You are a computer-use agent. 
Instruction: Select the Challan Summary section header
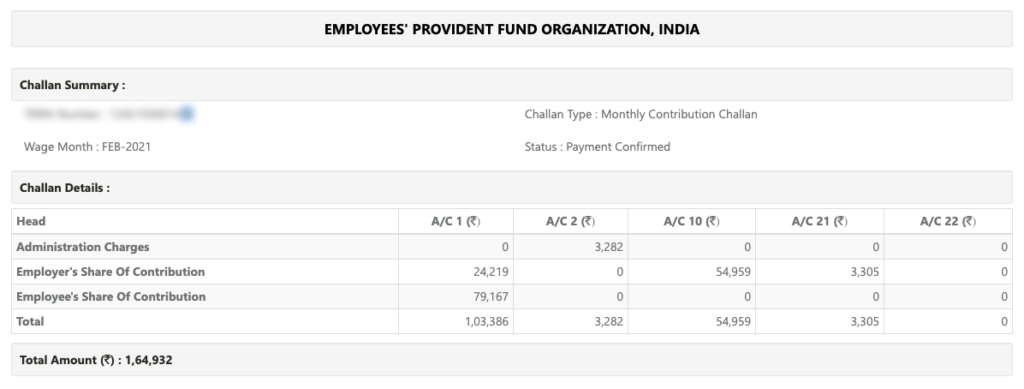pos(72,85)
